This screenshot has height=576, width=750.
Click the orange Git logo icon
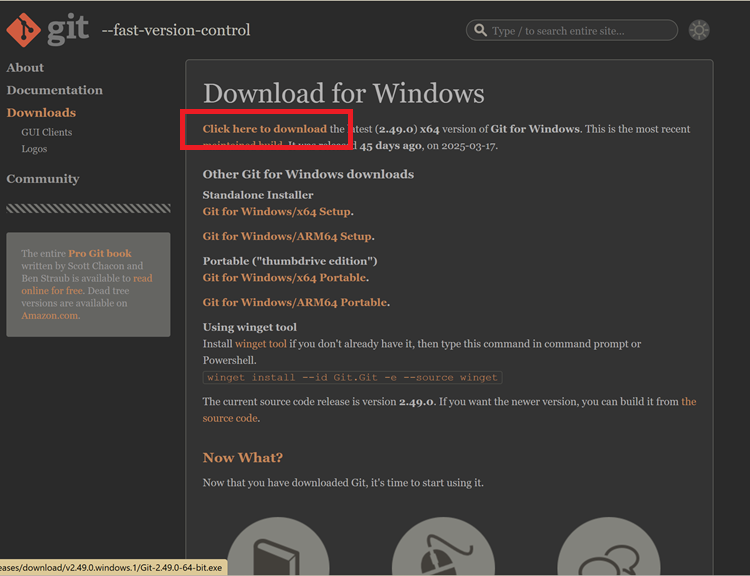(23, 30)
